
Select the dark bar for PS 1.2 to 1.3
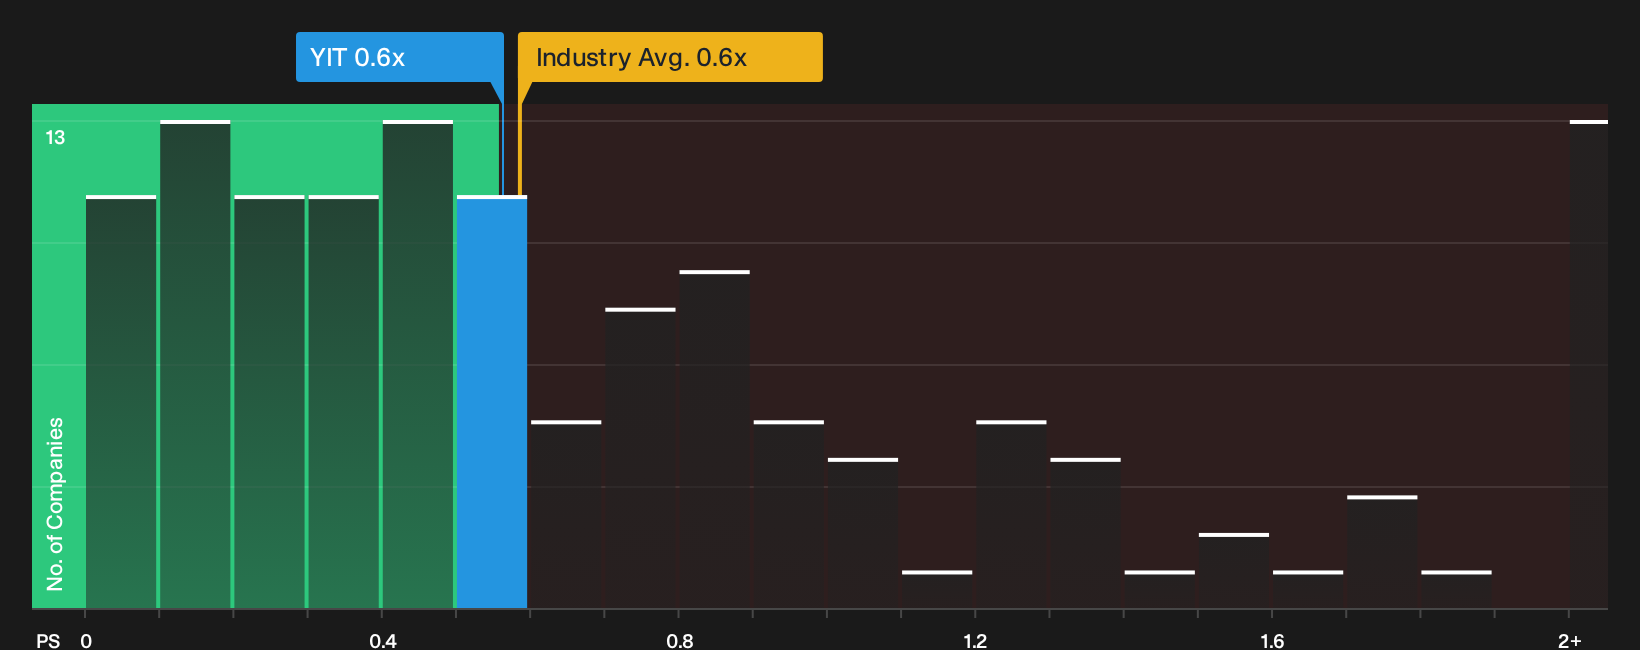point(1011,514)
